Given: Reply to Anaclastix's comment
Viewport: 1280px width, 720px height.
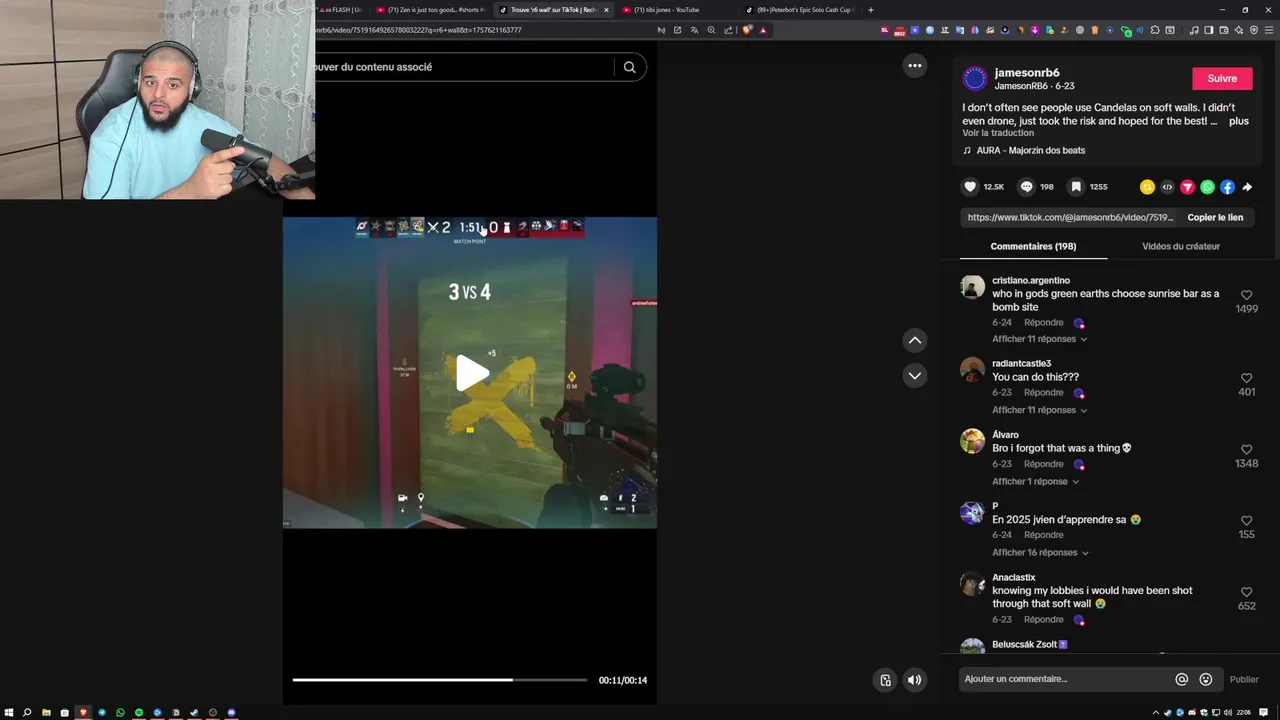Looking at the screenshot, I should pos(1043,620).
